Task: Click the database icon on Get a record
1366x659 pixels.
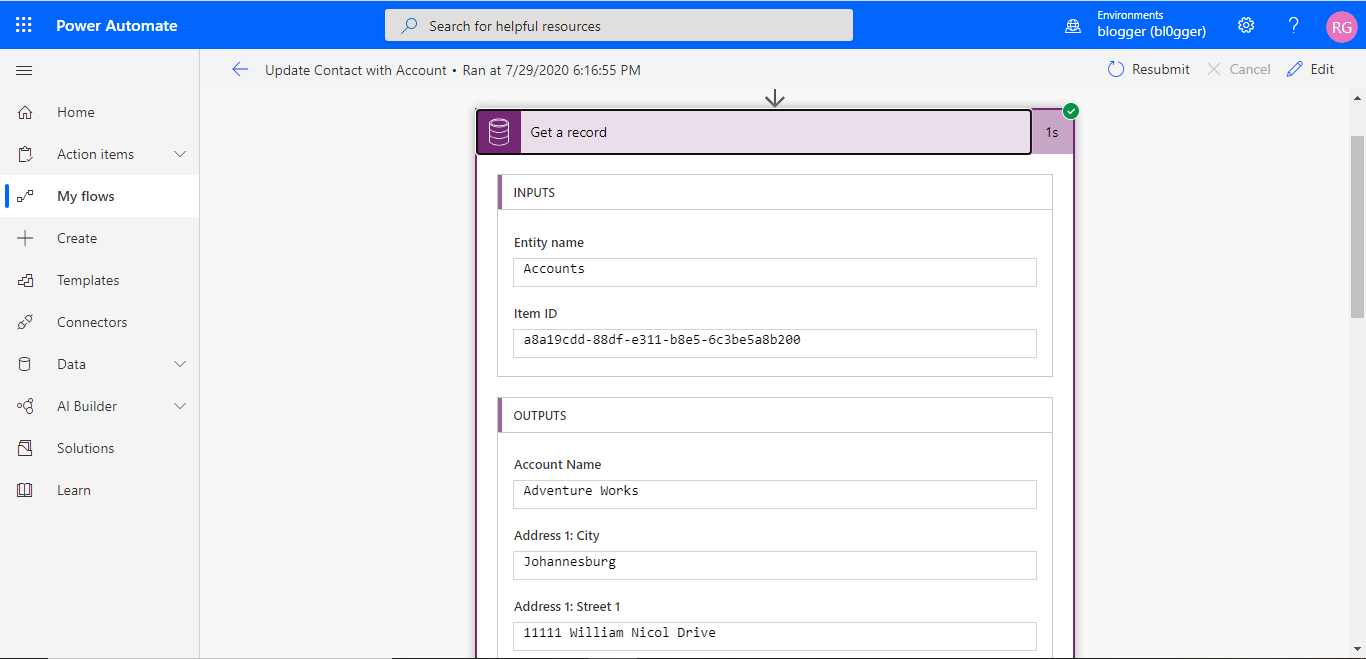Action: [x=498, y=130]
